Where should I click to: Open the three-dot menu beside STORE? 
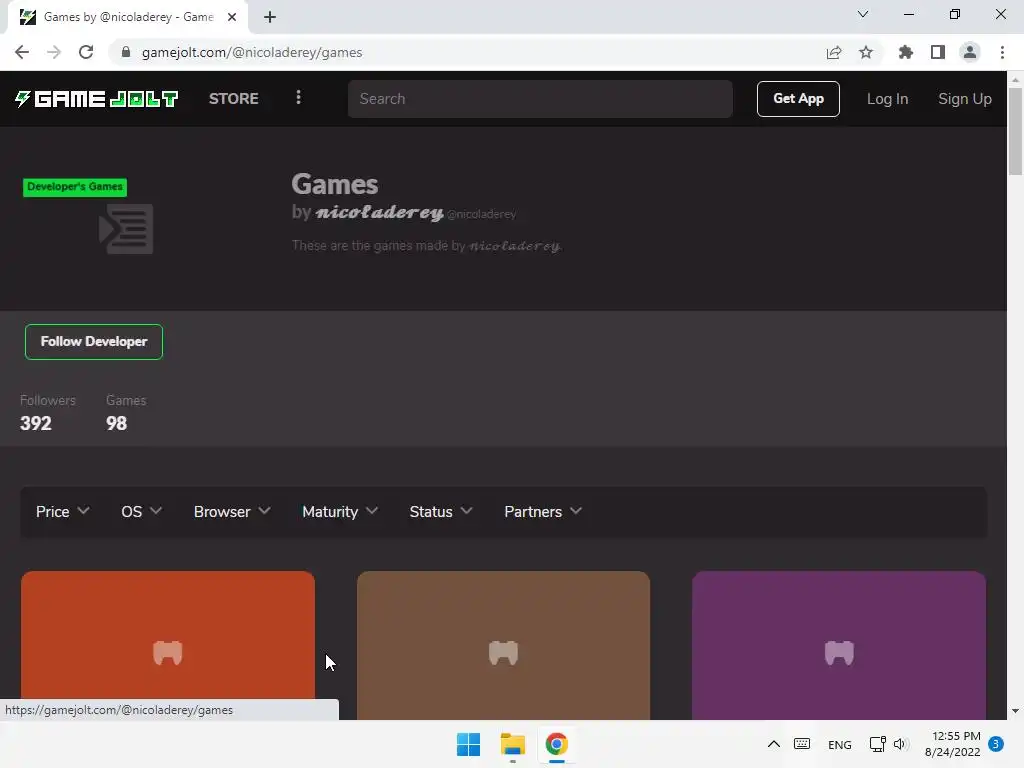[x=298, y=98]
